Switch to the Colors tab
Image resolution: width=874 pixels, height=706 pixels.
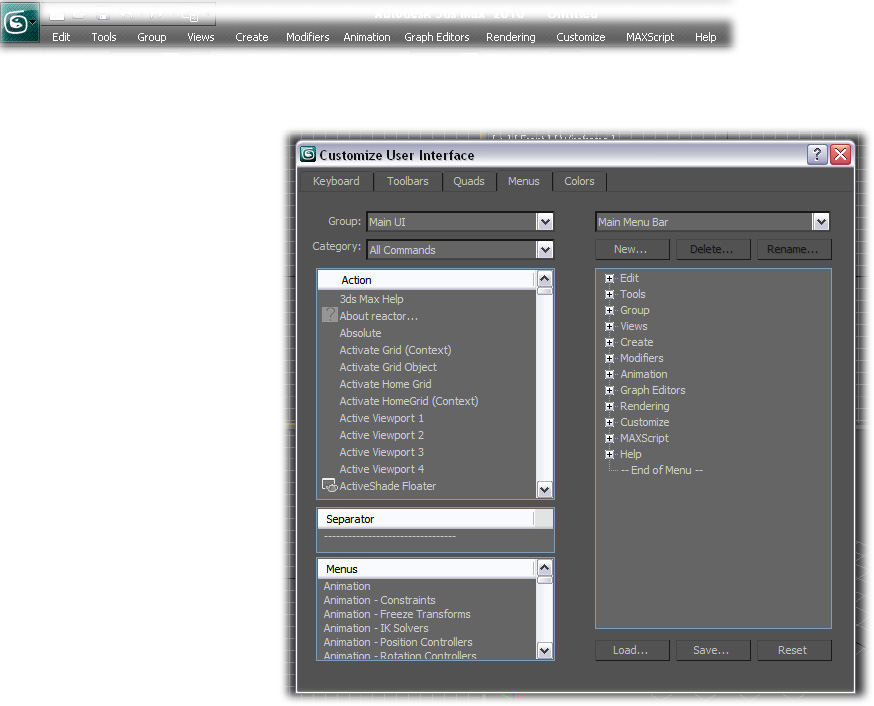[x=579, y=181]
